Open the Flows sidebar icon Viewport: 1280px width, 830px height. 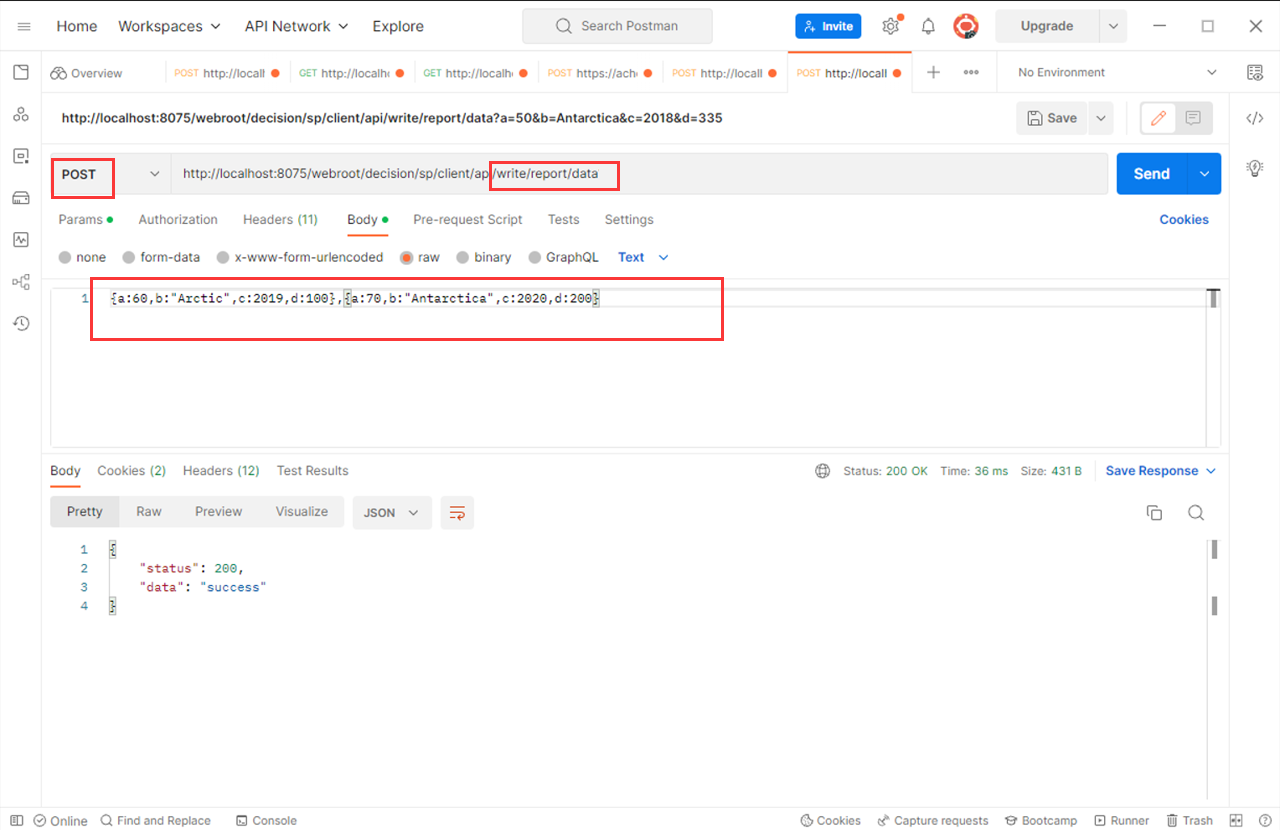[x=20, y=282]
